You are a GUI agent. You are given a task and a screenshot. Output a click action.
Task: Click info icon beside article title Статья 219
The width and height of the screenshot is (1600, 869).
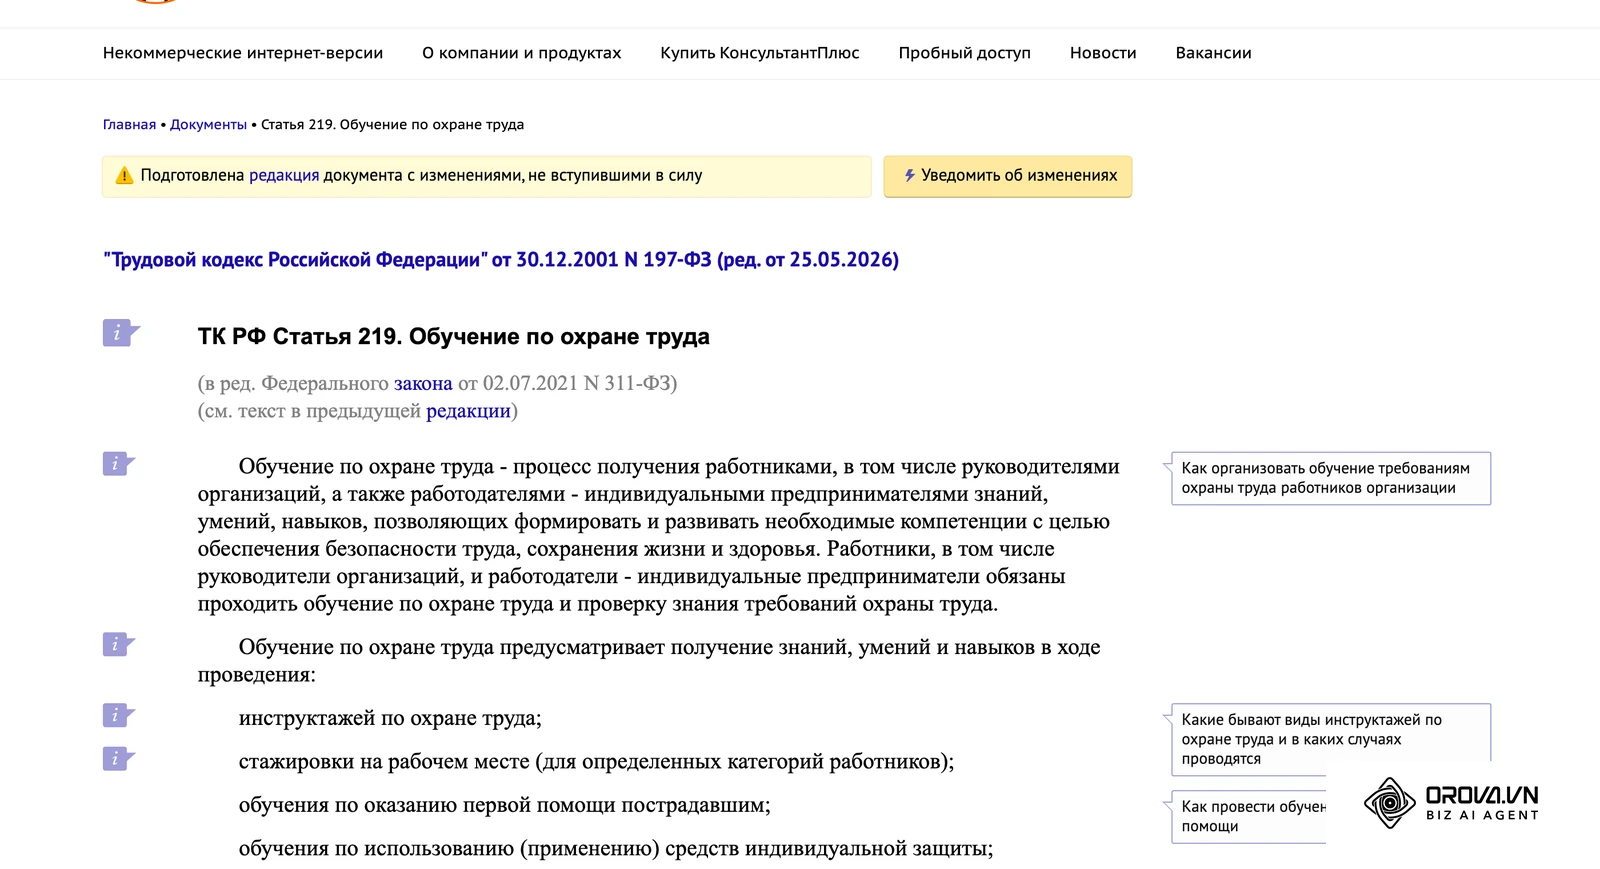120,333
